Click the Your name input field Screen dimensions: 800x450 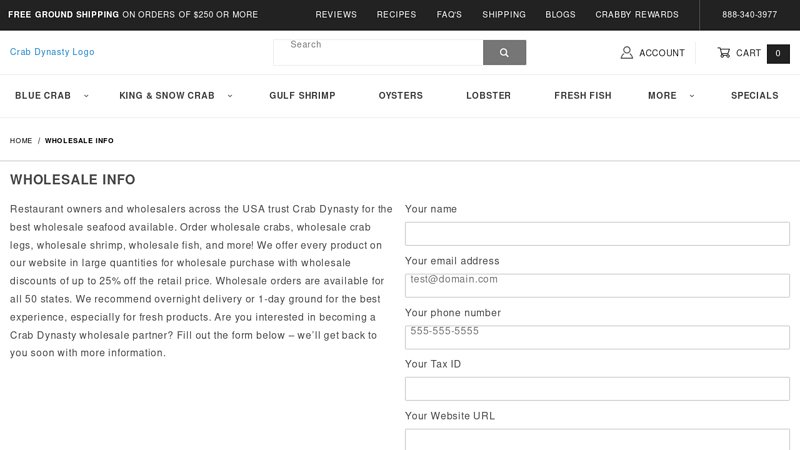click(x=597, y=234)
